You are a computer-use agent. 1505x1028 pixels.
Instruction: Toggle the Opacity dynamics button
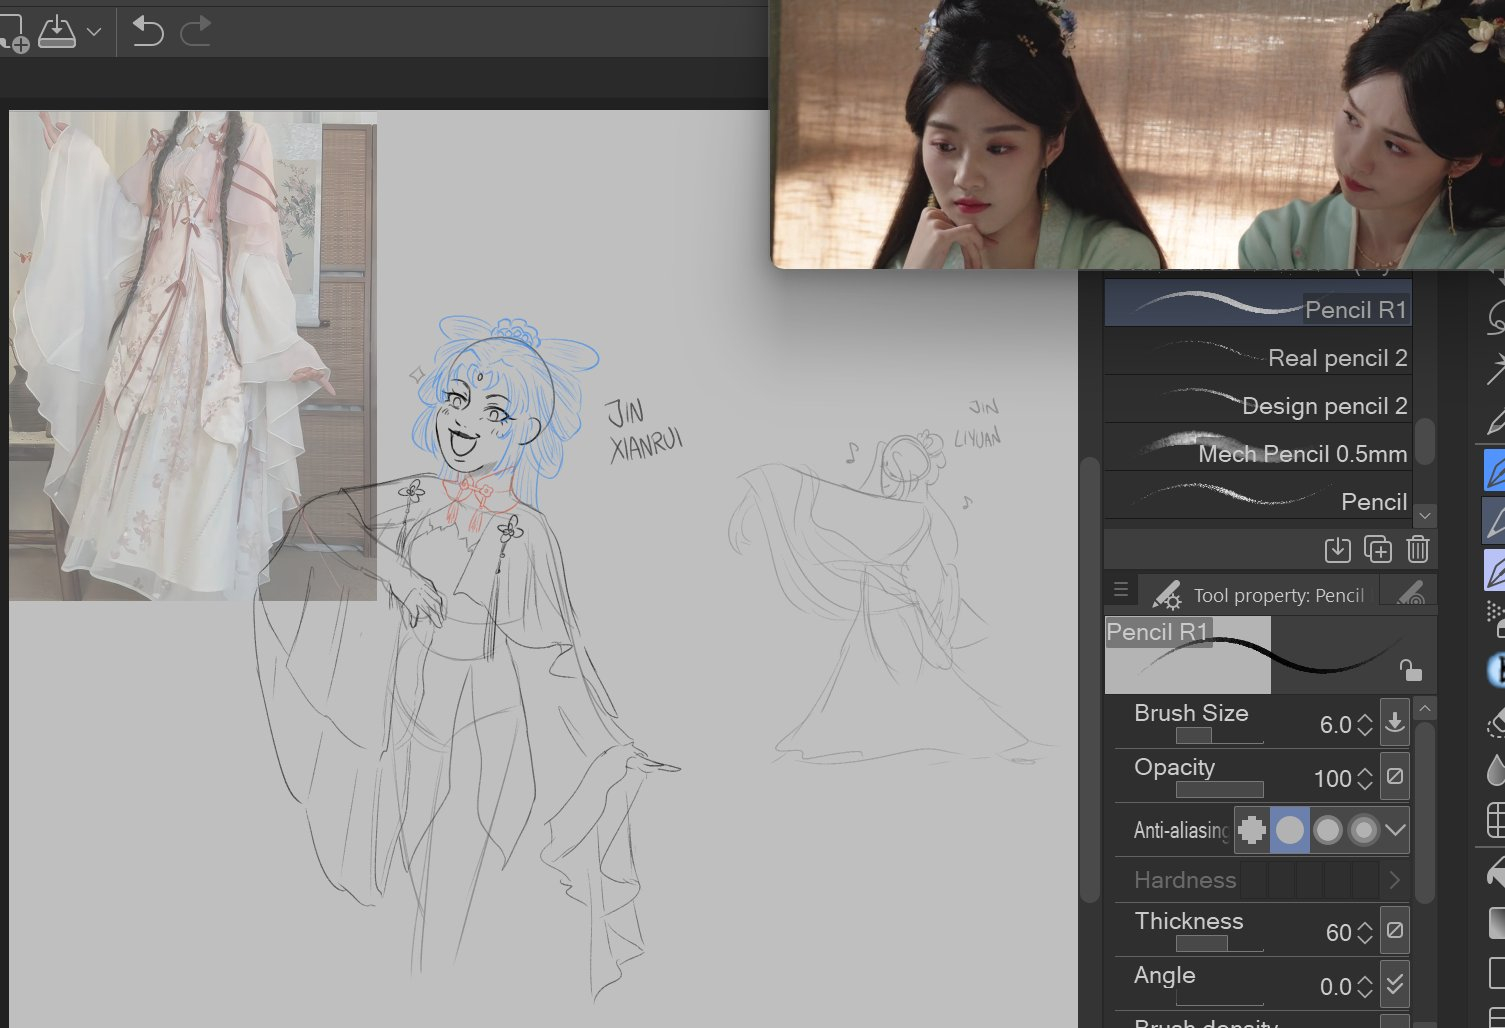1394,777
